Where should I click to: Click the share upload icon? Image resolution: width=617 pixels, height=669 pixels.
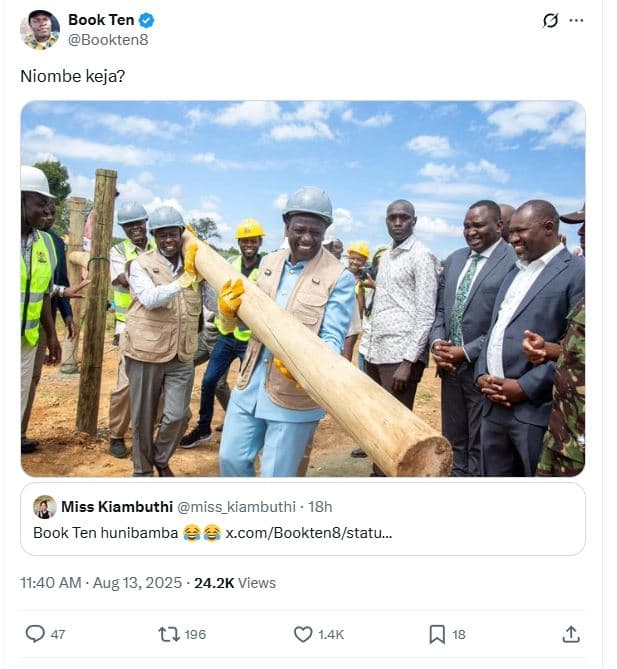[571, 634]
